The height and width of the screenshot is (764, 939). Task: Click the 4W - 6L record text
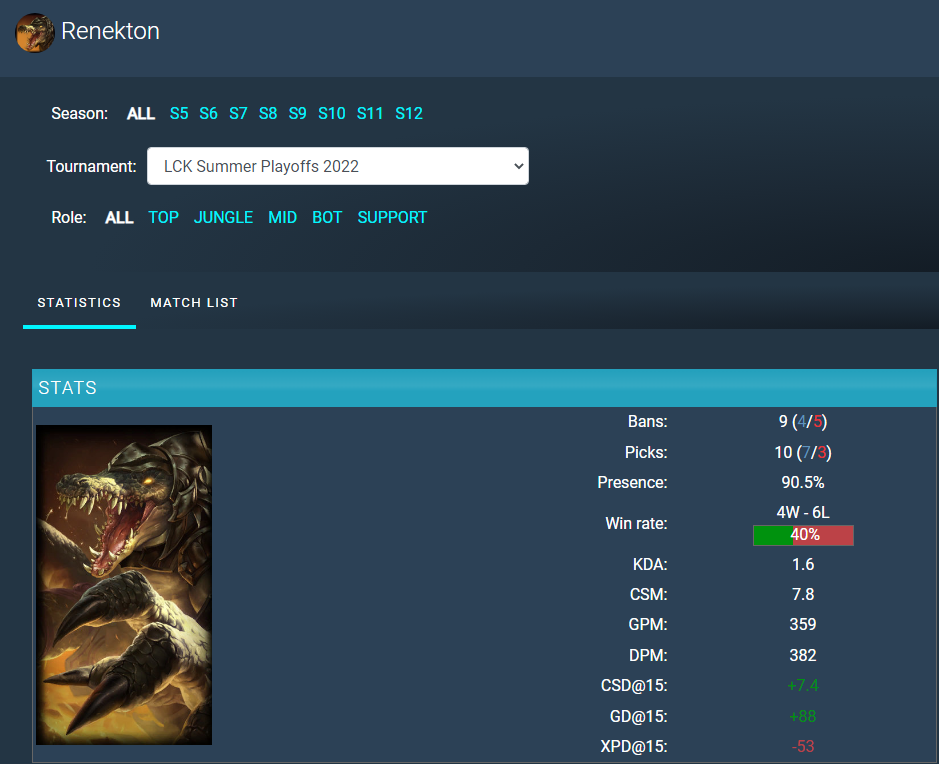point(803,513)
